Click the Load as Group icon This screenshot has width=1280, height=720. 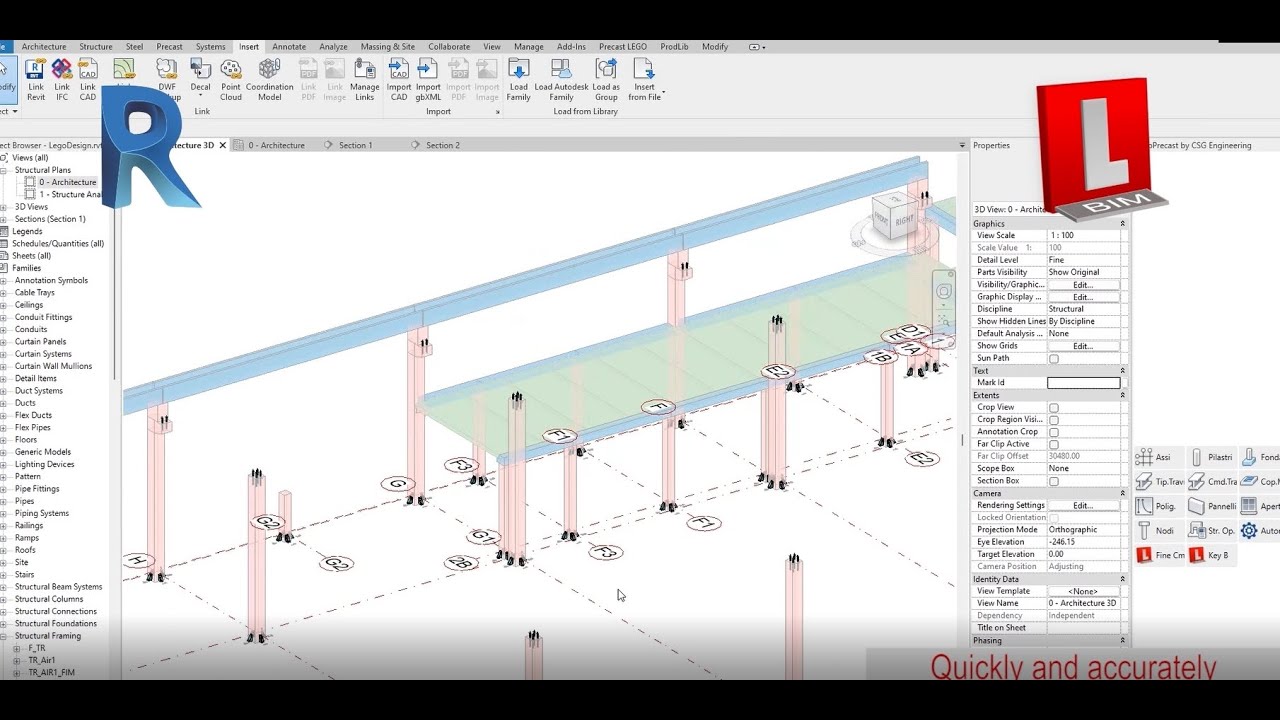coord(606,79)
